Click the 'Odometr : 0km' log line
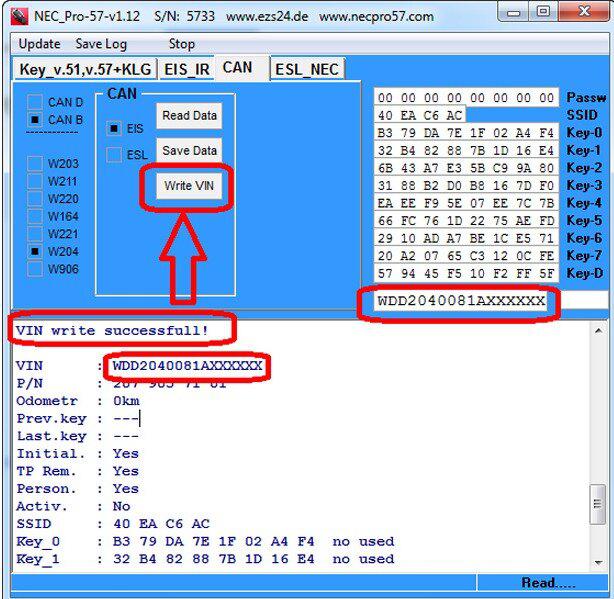Viewport: 614px width, 599px height. point(78,401)
